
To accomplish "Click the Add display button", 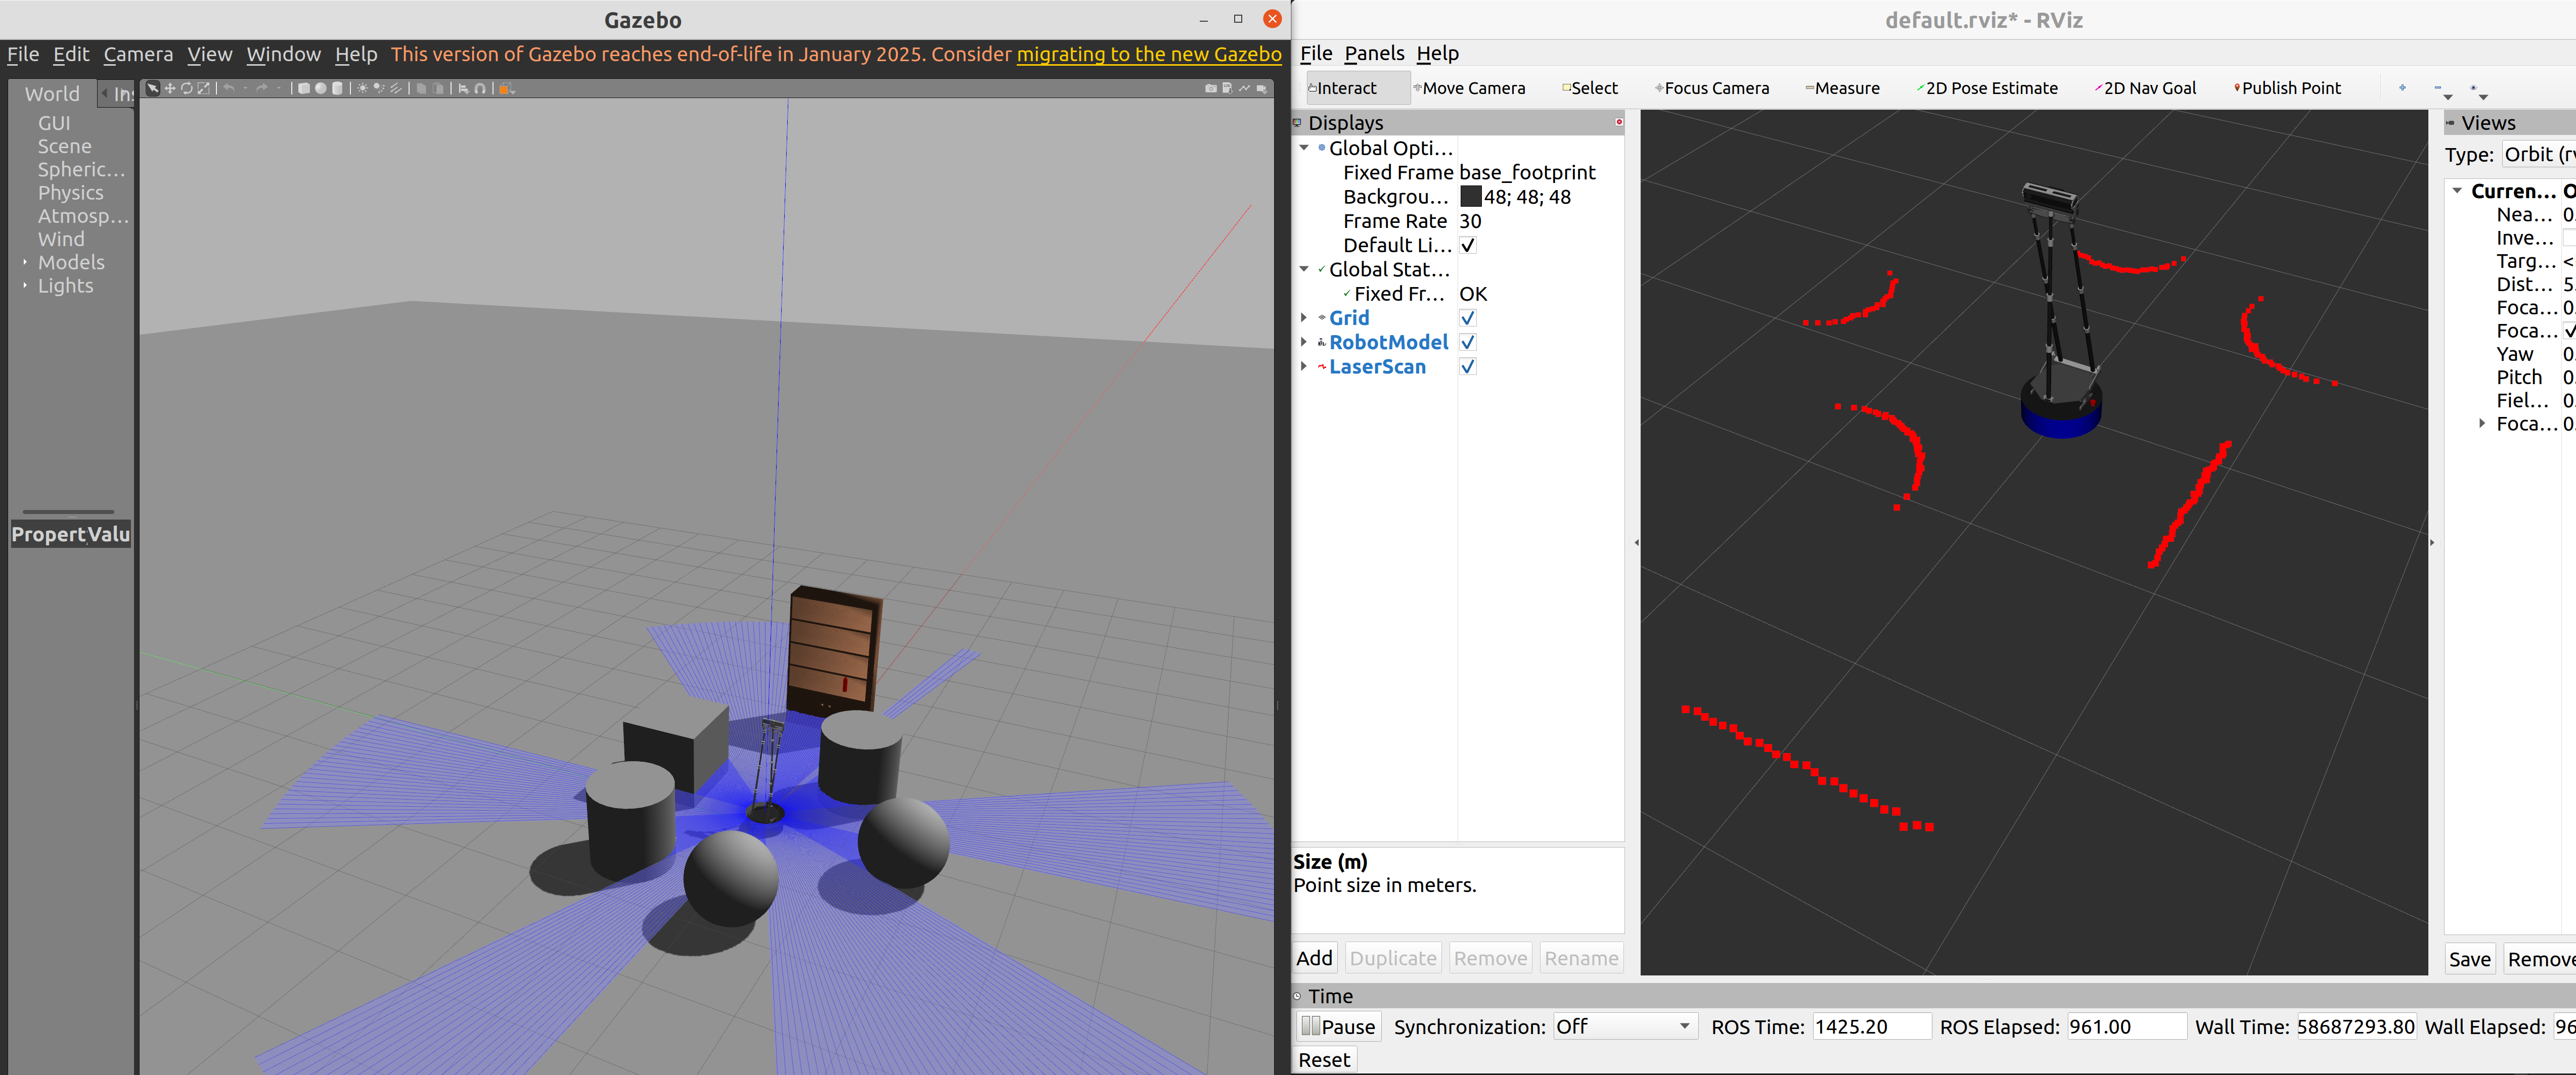I will tap(1314, 958).
